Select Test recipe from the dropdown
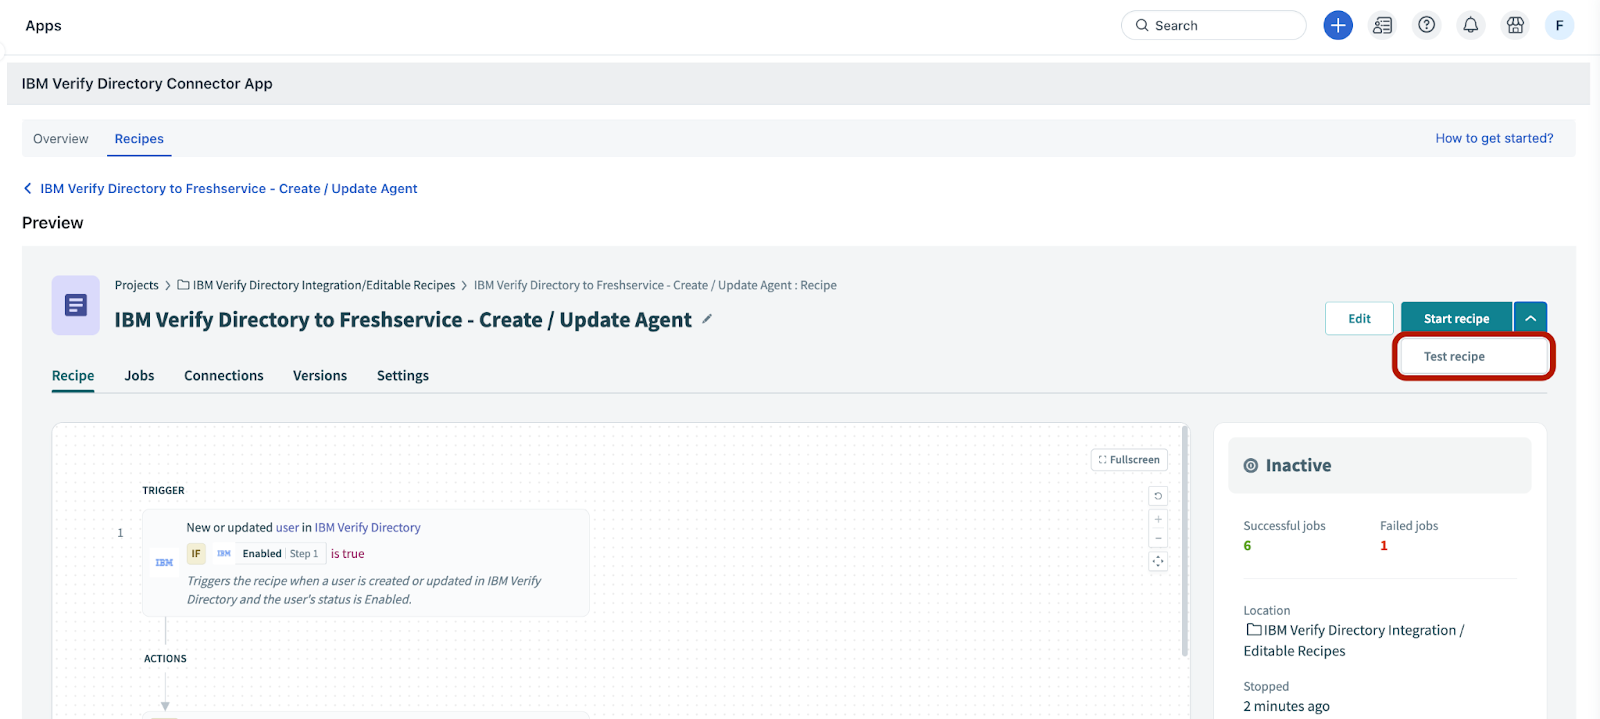 click(x=1473, y=356)
